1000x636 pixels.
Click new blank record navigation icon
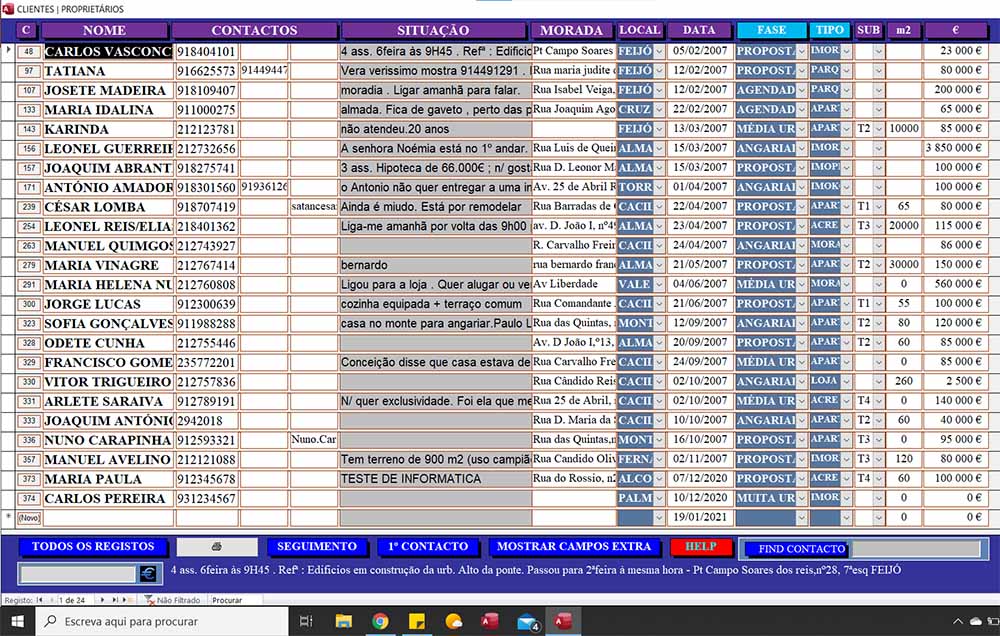tap(126, 600)
